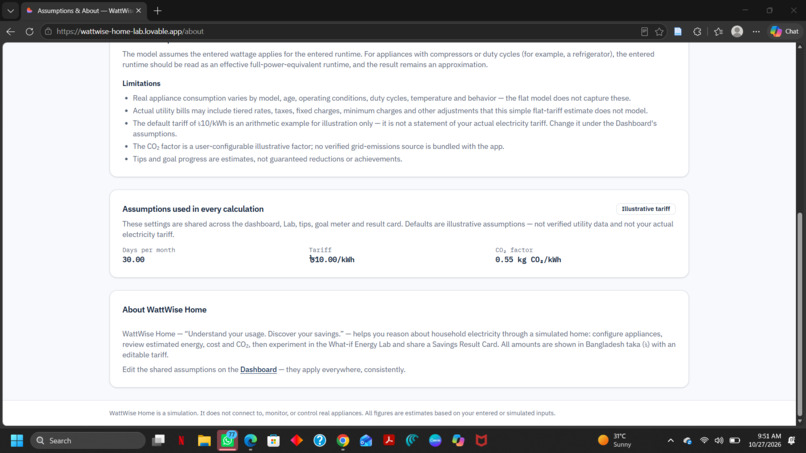Open immersive reader icon in address bar
The width and height of the screenshot is (806, 453).
pos(644,31)
